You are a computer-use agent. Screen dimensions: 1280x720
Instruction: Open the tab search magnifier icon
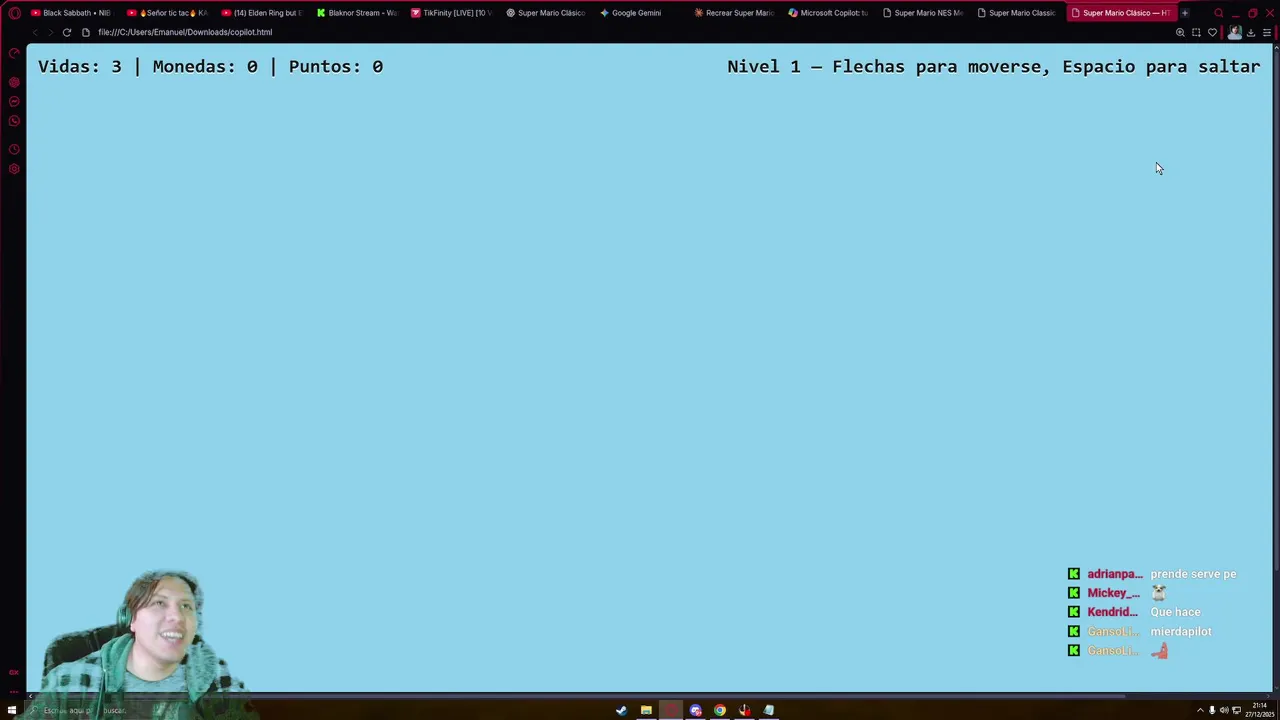1218,13
